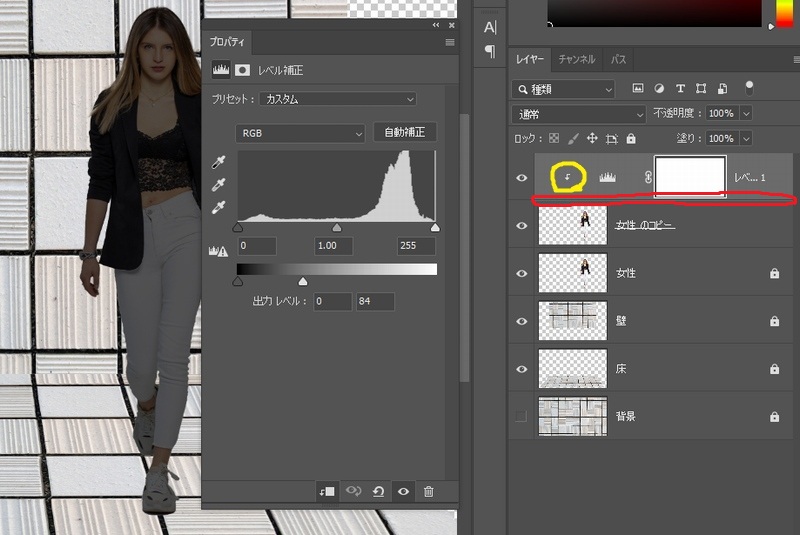Delete the adjustment layer with trash icon

[x=429, y=491]
